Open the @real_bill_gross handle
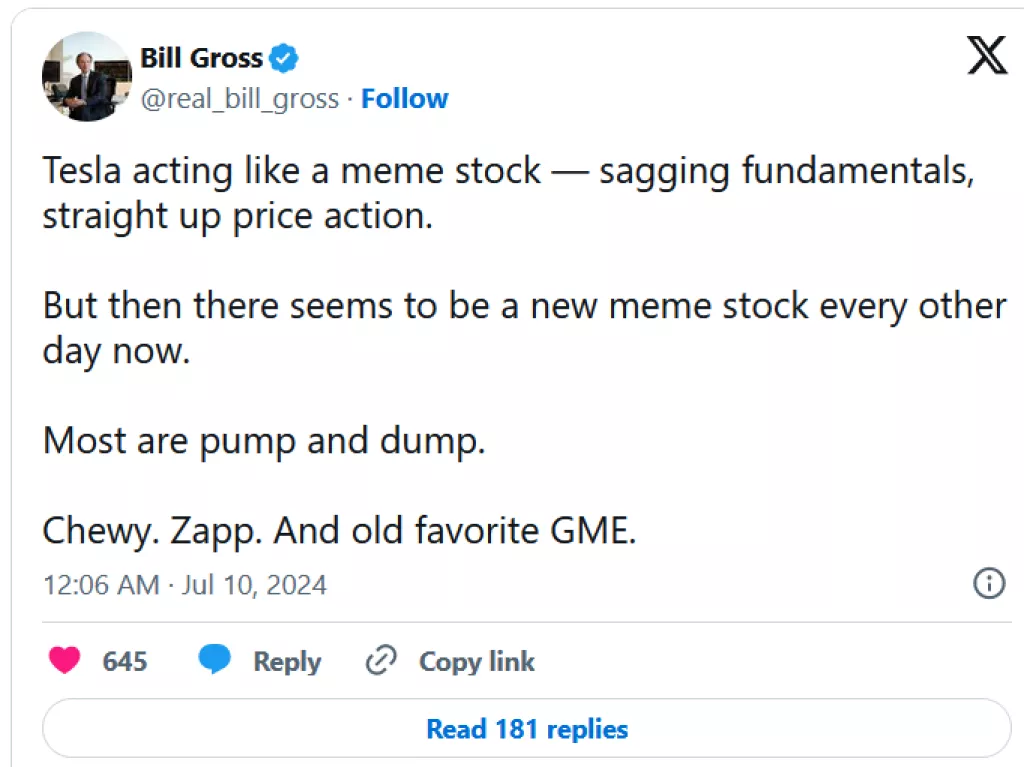This screenshot has height=767, width=1024. (x=240, y=98)
